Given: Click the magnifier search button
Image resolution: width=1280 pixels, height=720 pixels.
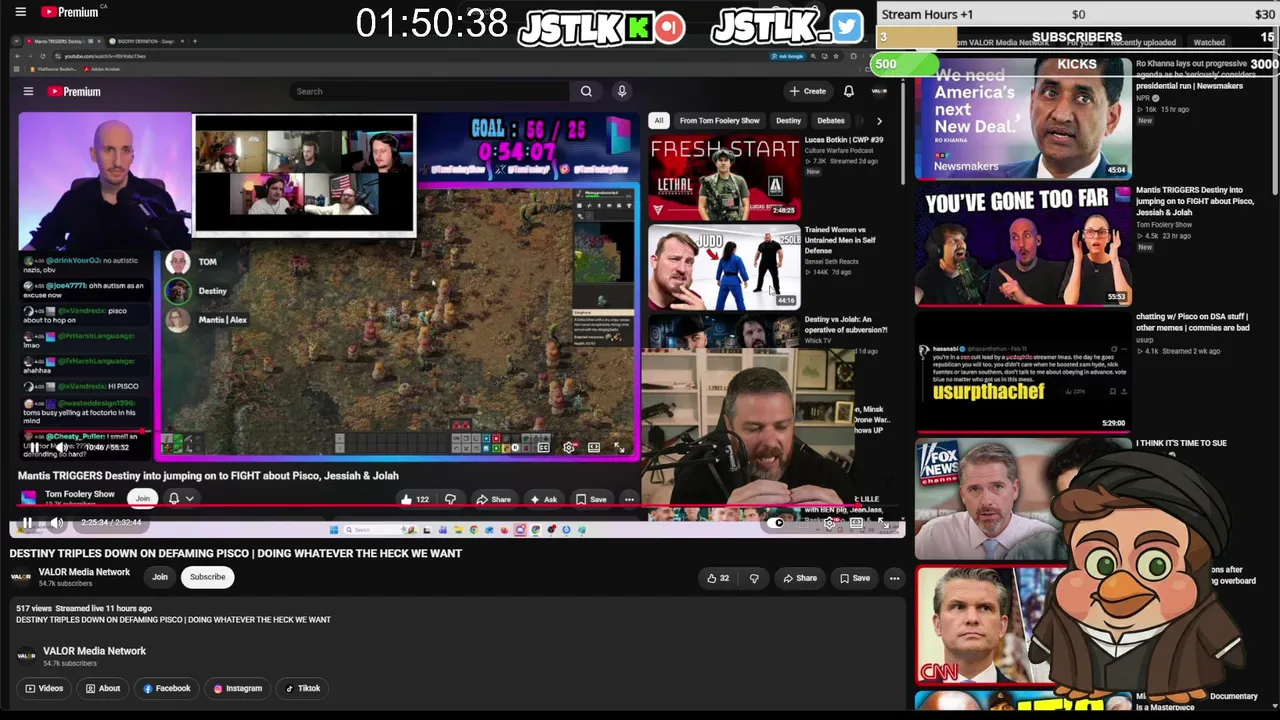Looking at the screenshot, I should (x=586, y=91).
